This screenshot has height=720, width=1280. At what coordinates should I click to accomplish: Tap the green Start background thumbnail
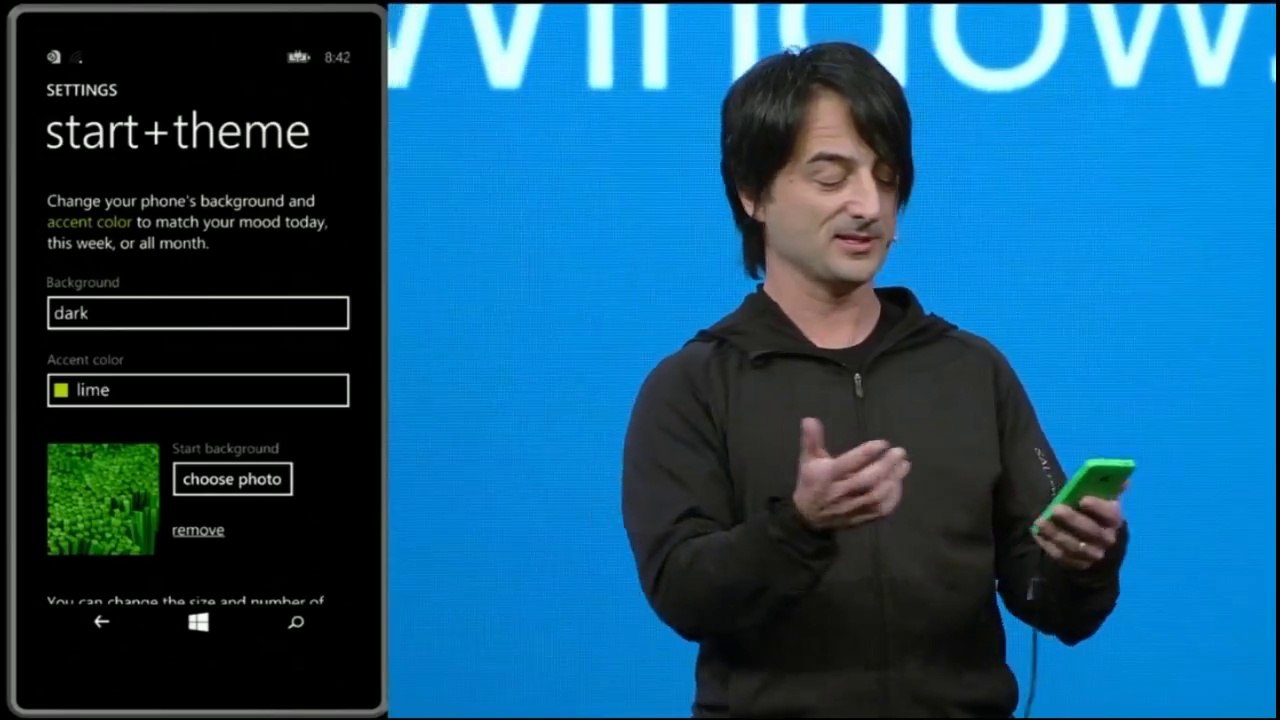[103, 499]
